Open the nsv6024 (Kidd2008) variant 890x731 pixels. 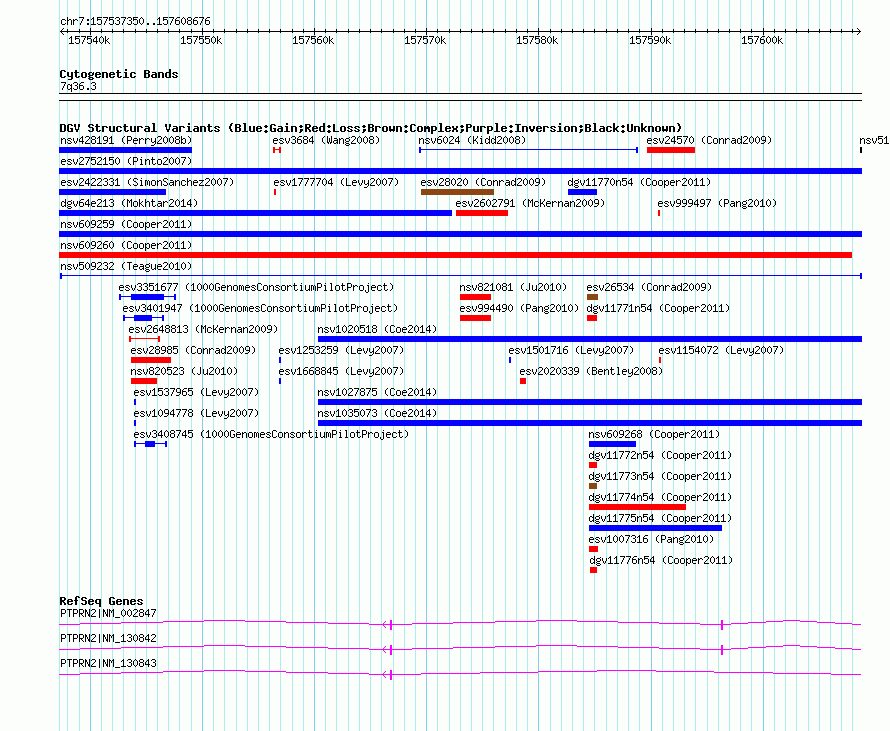(x=472, y=140)
